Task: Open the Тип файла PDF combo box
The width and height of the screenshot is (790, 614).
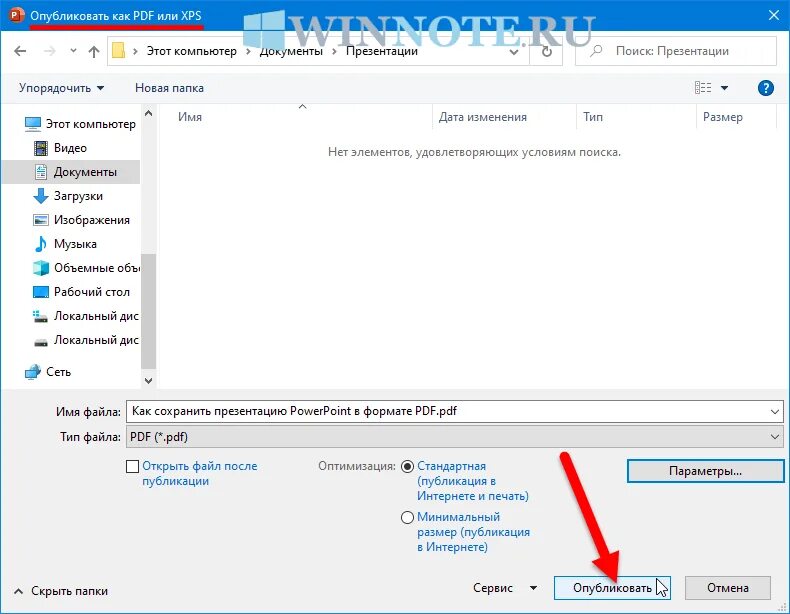Action: [x=454, y=437]
